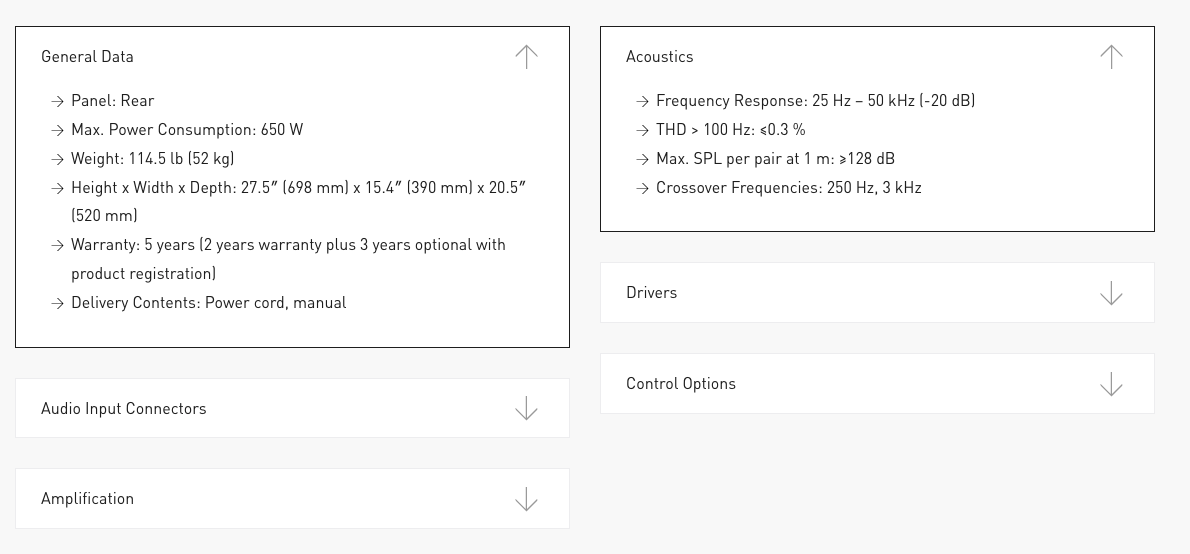Click the Max. SPL per pair line
The image size is (1190, 554).
point(775,159)
